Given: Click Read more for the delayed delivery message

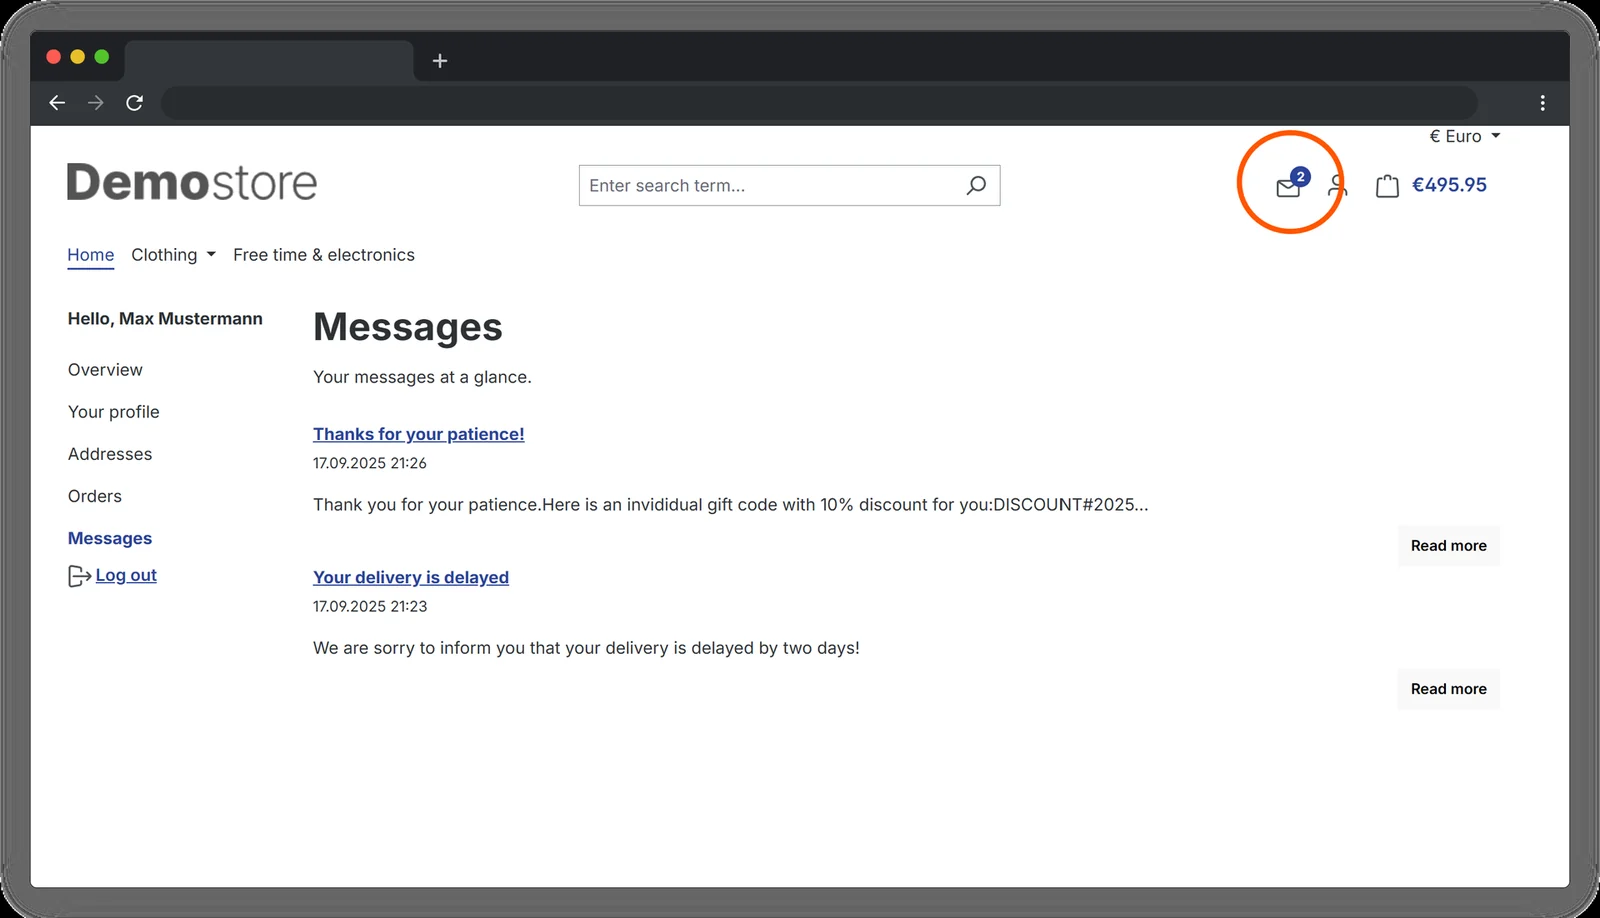Looking at the screenshot, I should pyautogui.click(x=1448, y=689).
